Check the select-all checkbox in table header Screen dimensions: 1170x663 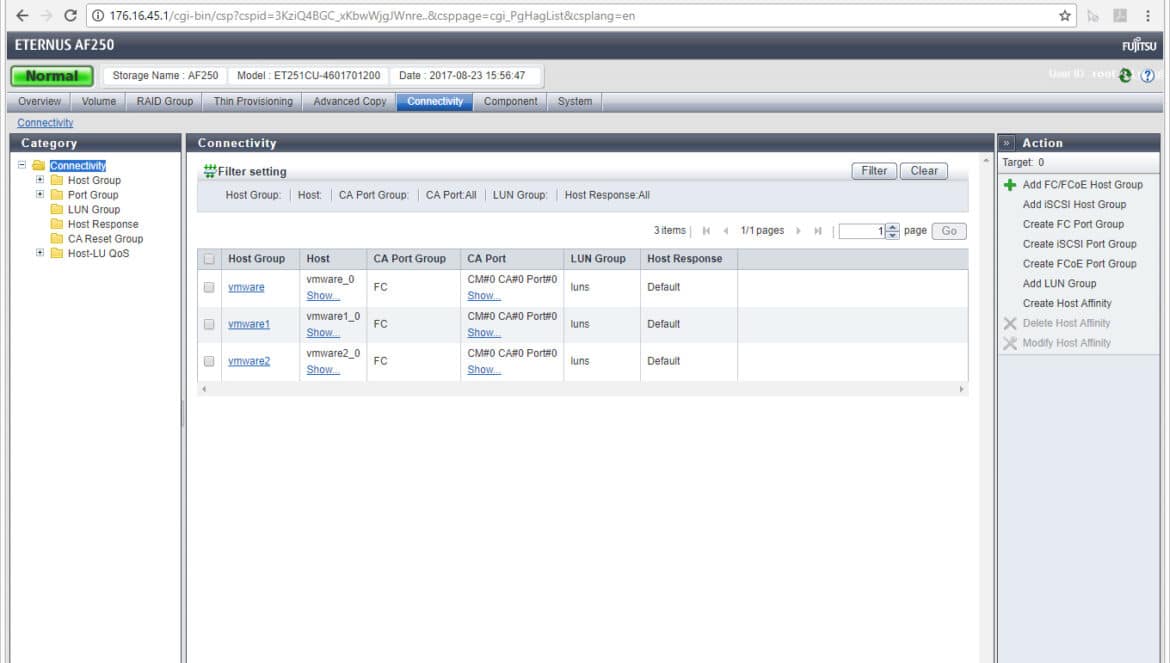[209, 259]
